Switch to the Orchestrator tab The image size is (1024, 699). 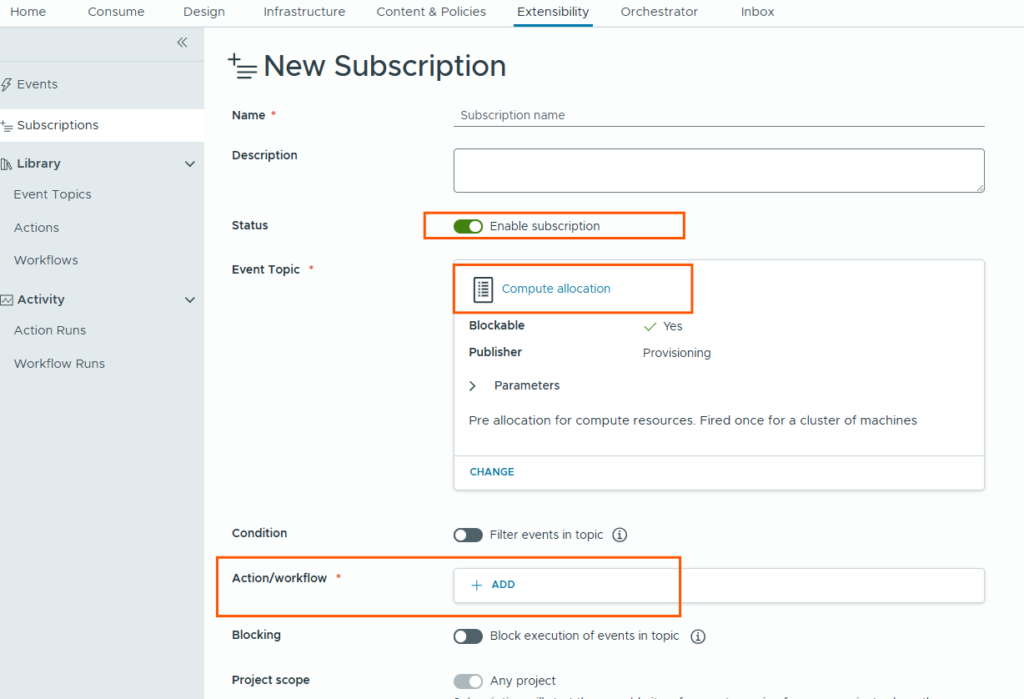pos(659,12)
